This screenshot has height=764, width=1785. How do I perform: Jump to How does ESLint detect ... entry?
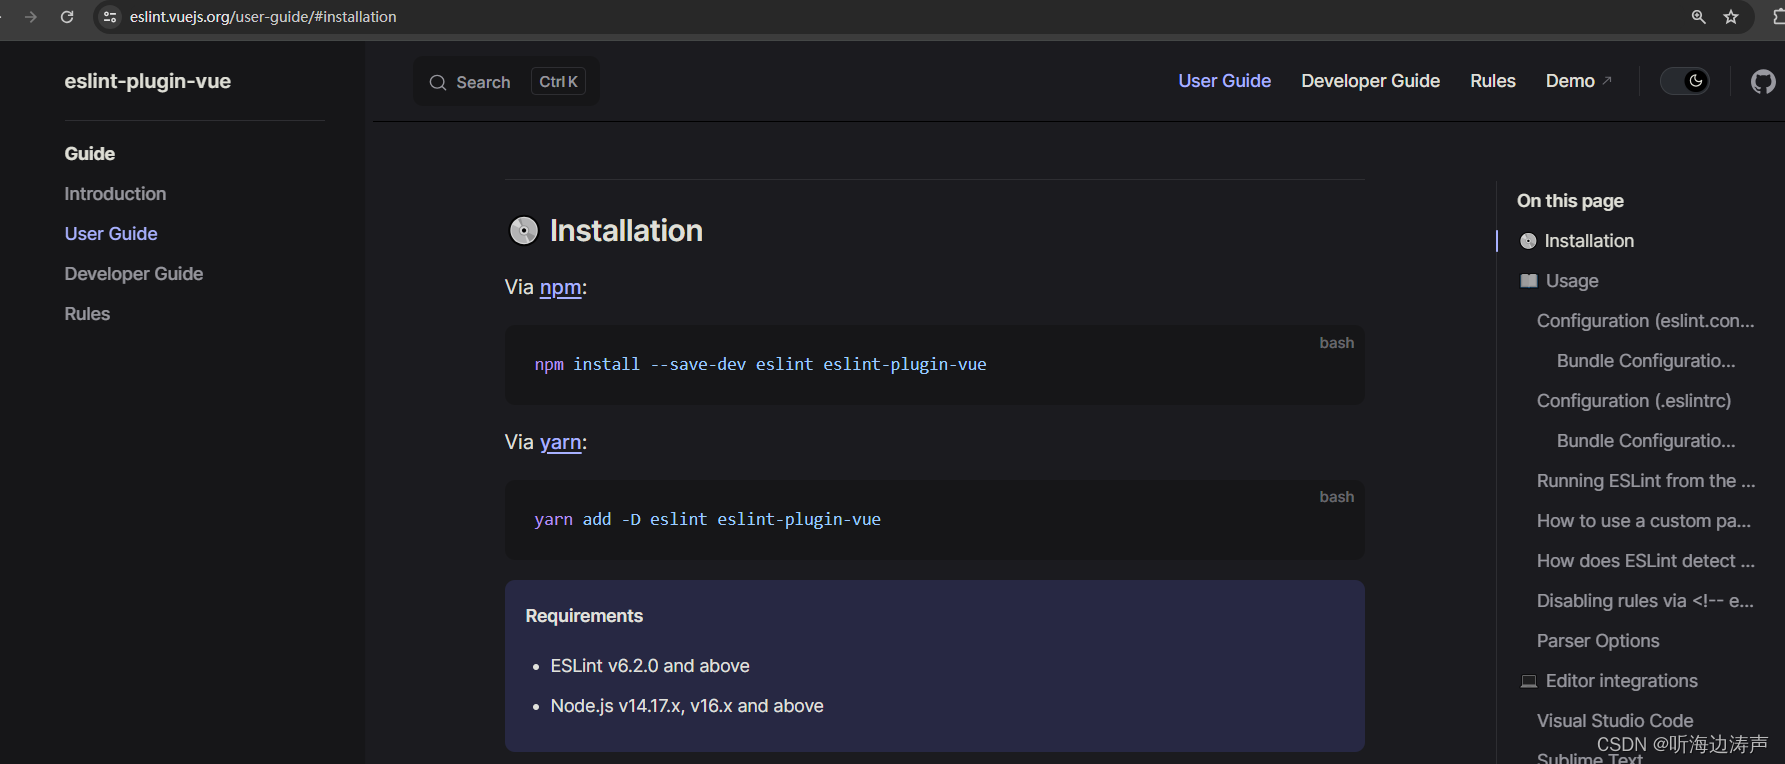(x=1646, y=561)
